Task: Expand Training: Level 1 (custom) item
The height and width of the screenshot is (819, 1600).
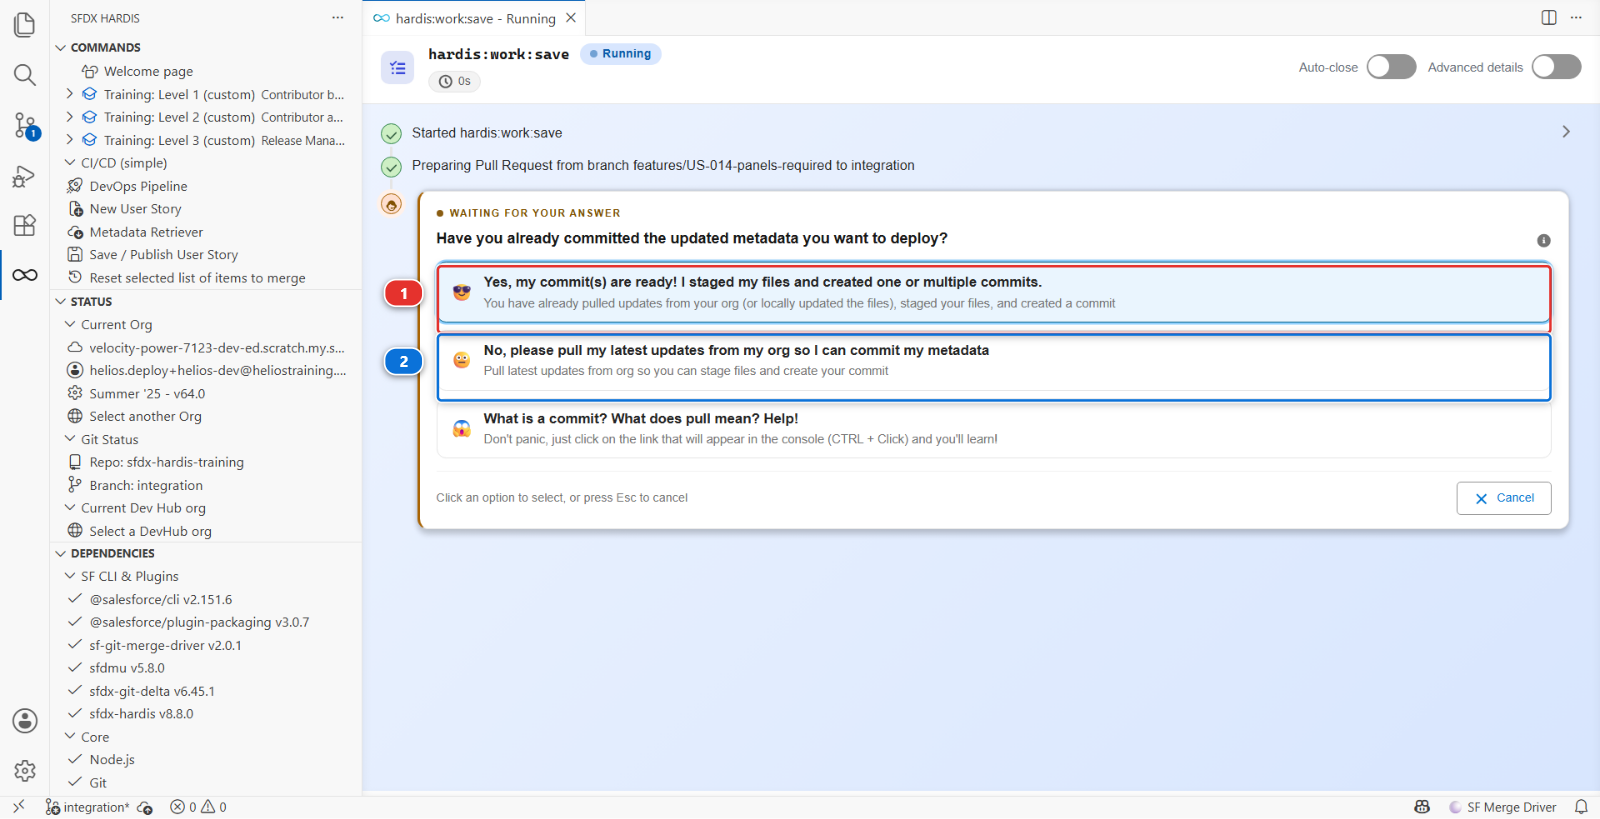Action: click(x=69, y=94)
